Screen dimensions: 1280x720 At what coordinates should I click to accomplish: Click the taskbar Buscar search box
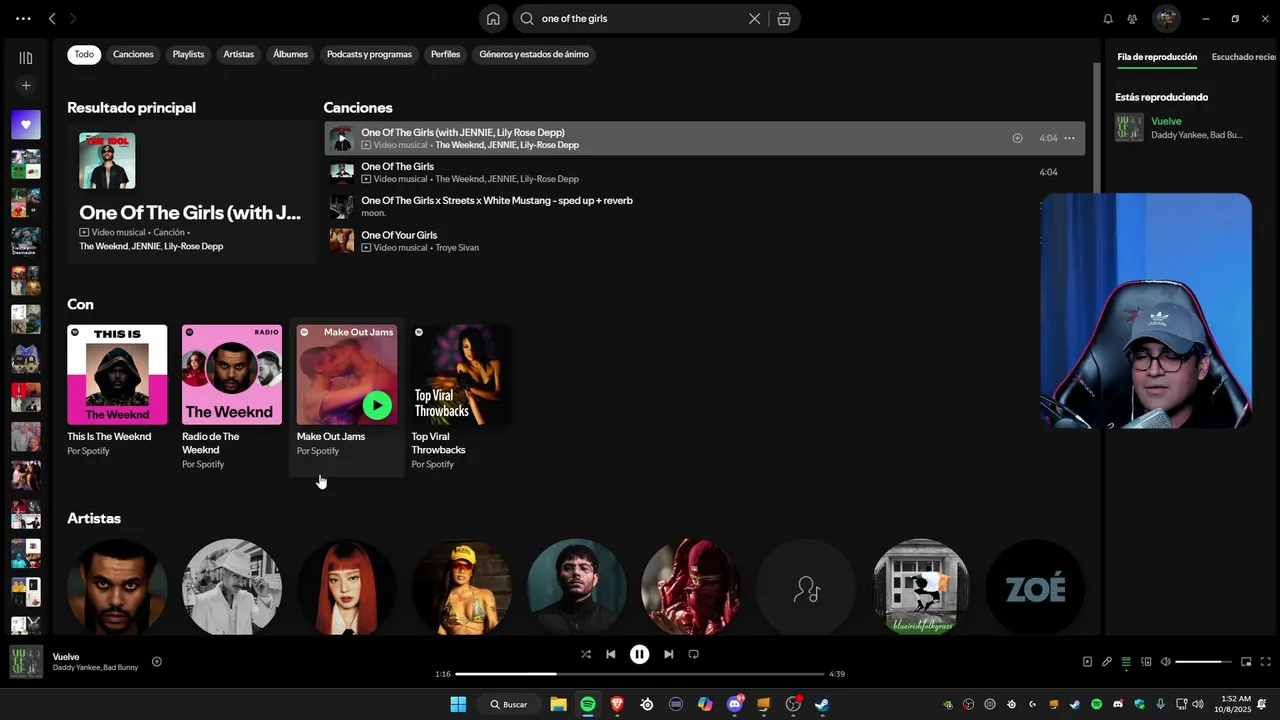pyautogui.click(x=508, y=704)
